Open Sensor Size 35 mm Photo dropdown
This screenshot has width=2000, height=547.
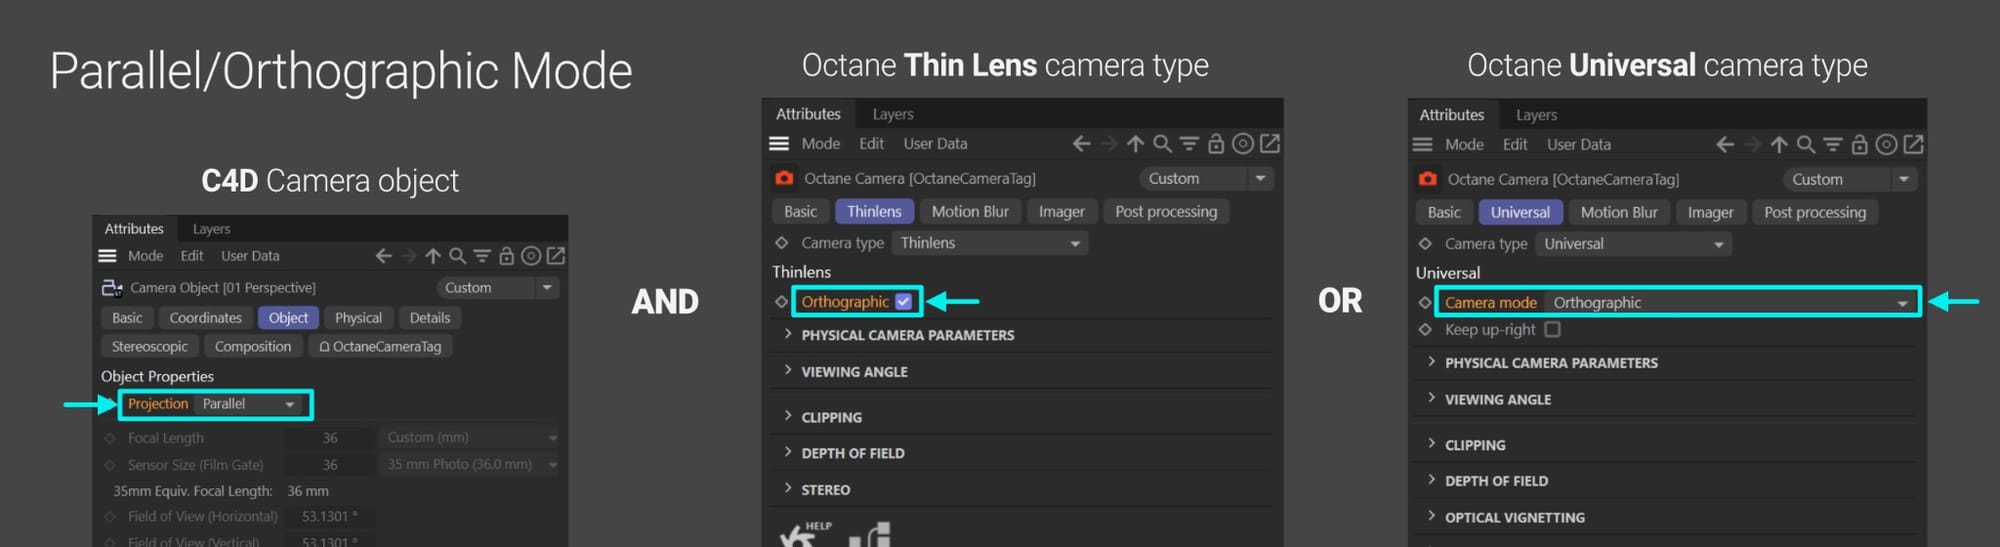[x=470, y=465]
